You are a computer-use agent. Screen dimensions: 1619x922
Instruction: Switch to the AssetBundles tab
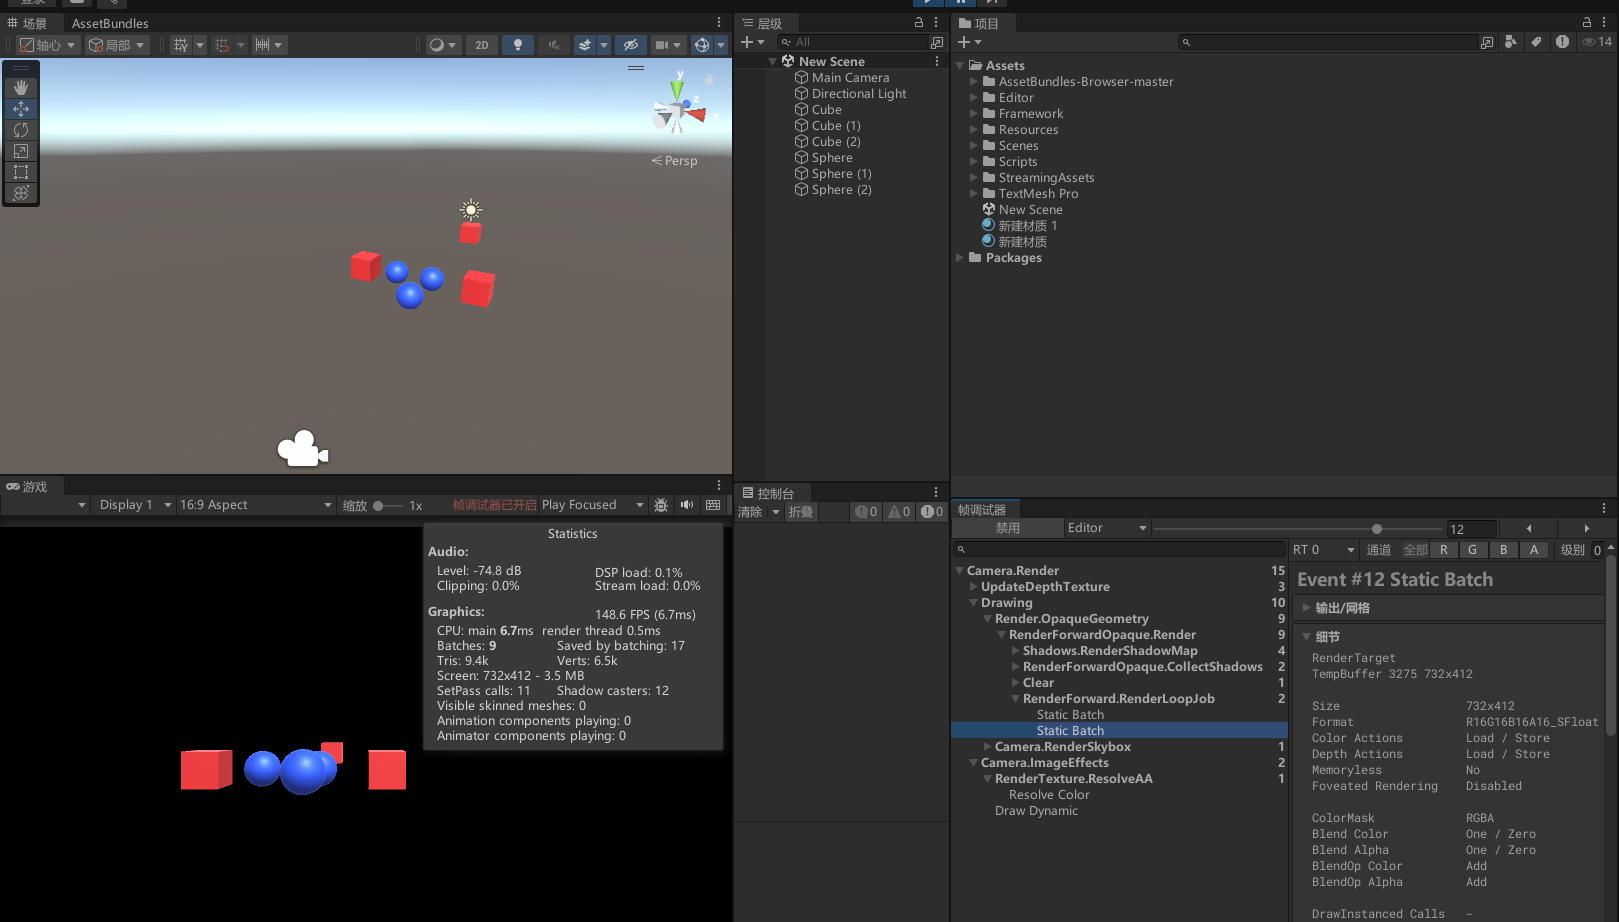click(x=110, y=23)
